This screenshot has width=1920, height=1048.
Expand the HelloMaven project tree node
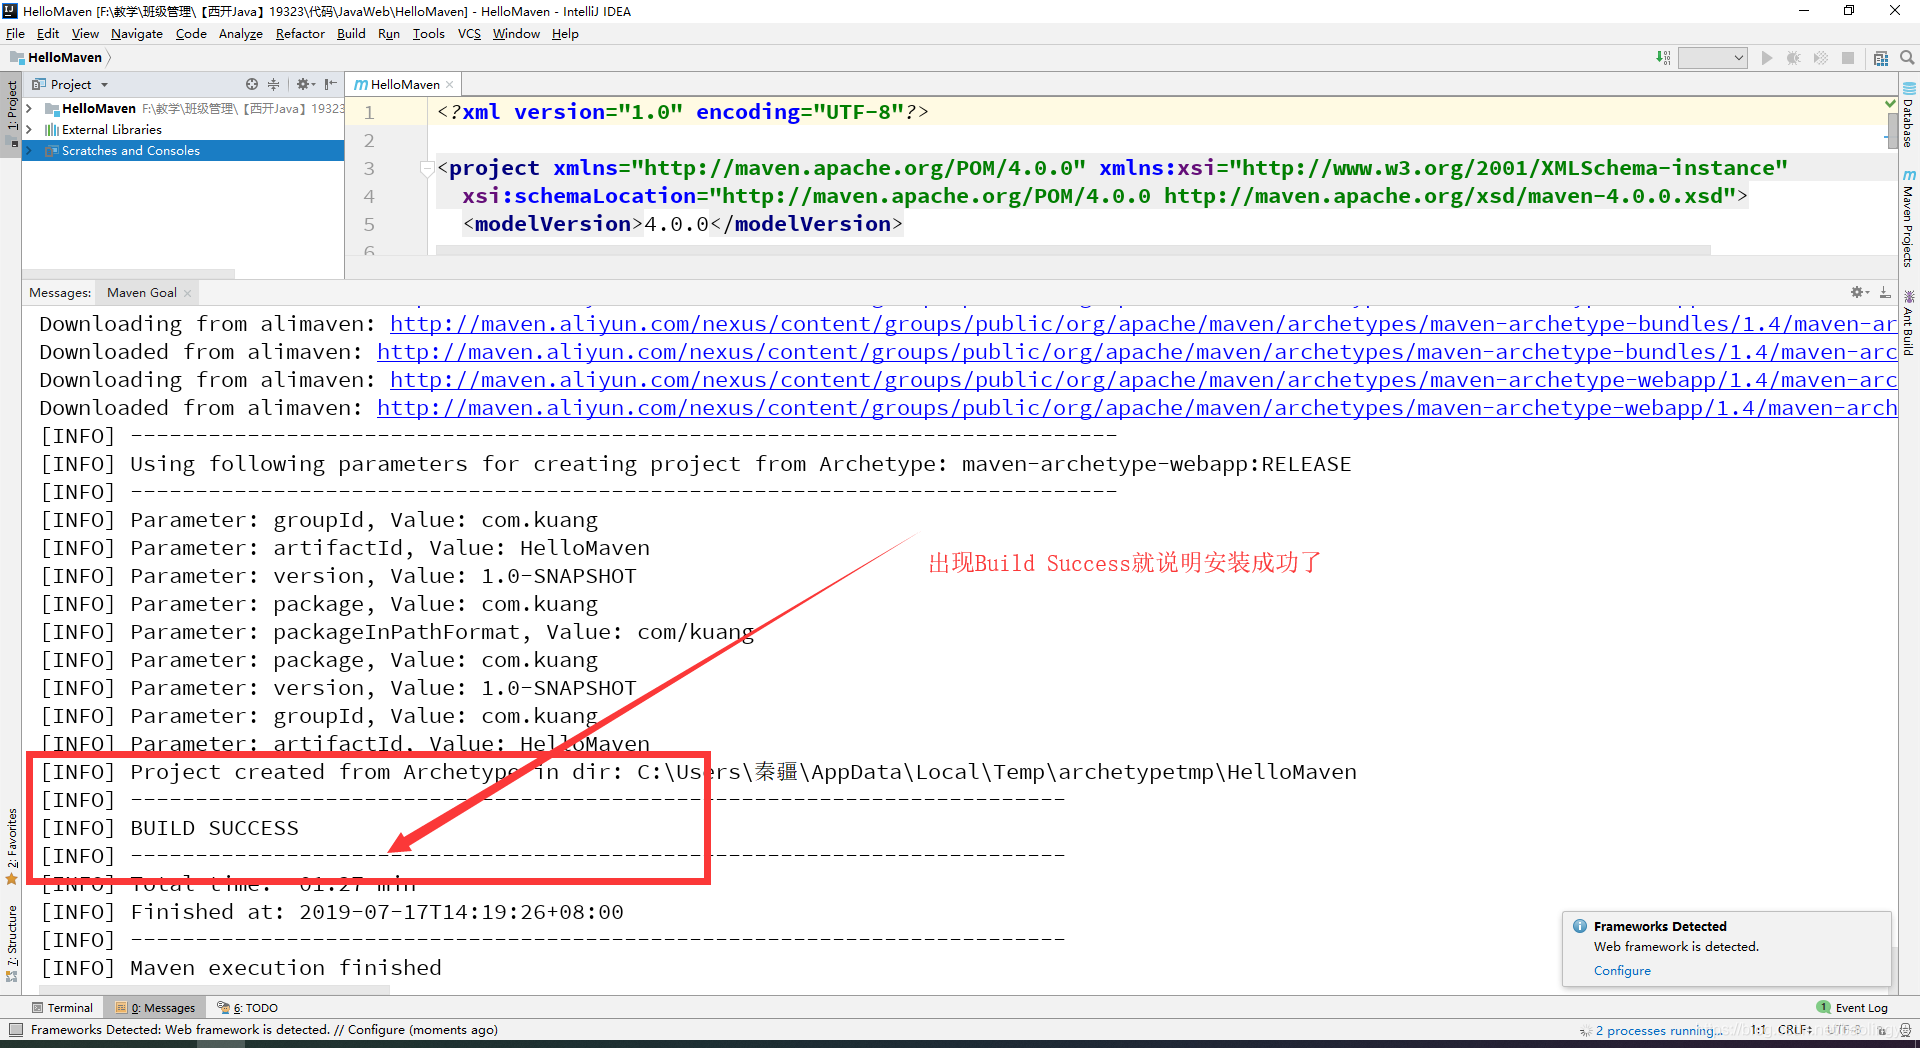click(29, 108)
